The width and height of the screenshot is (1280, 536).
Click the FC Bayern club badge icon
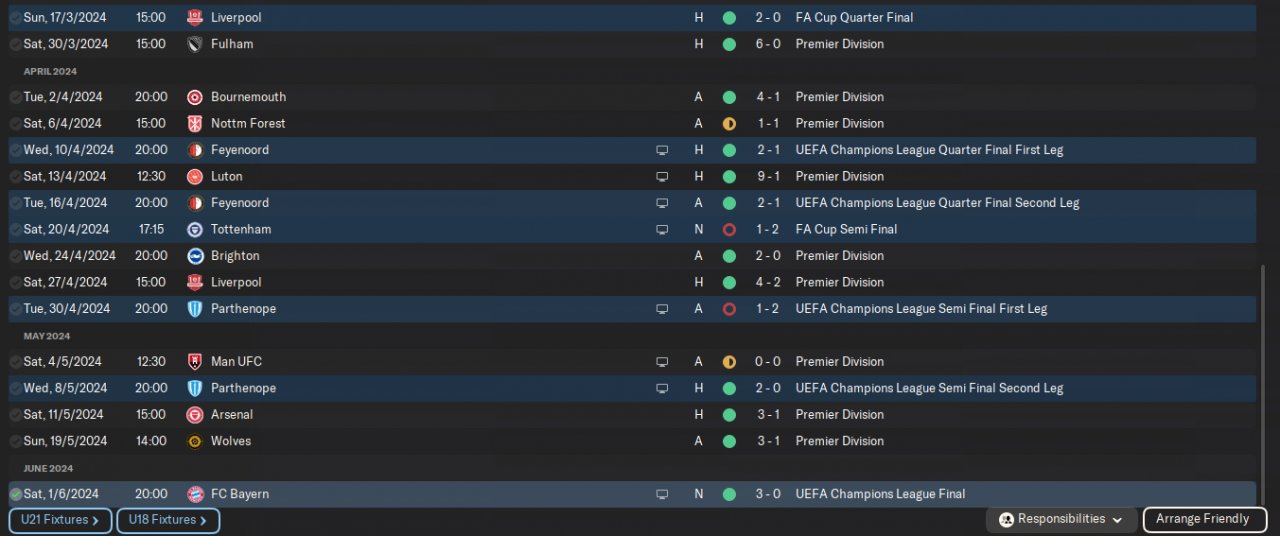(195, 494)
